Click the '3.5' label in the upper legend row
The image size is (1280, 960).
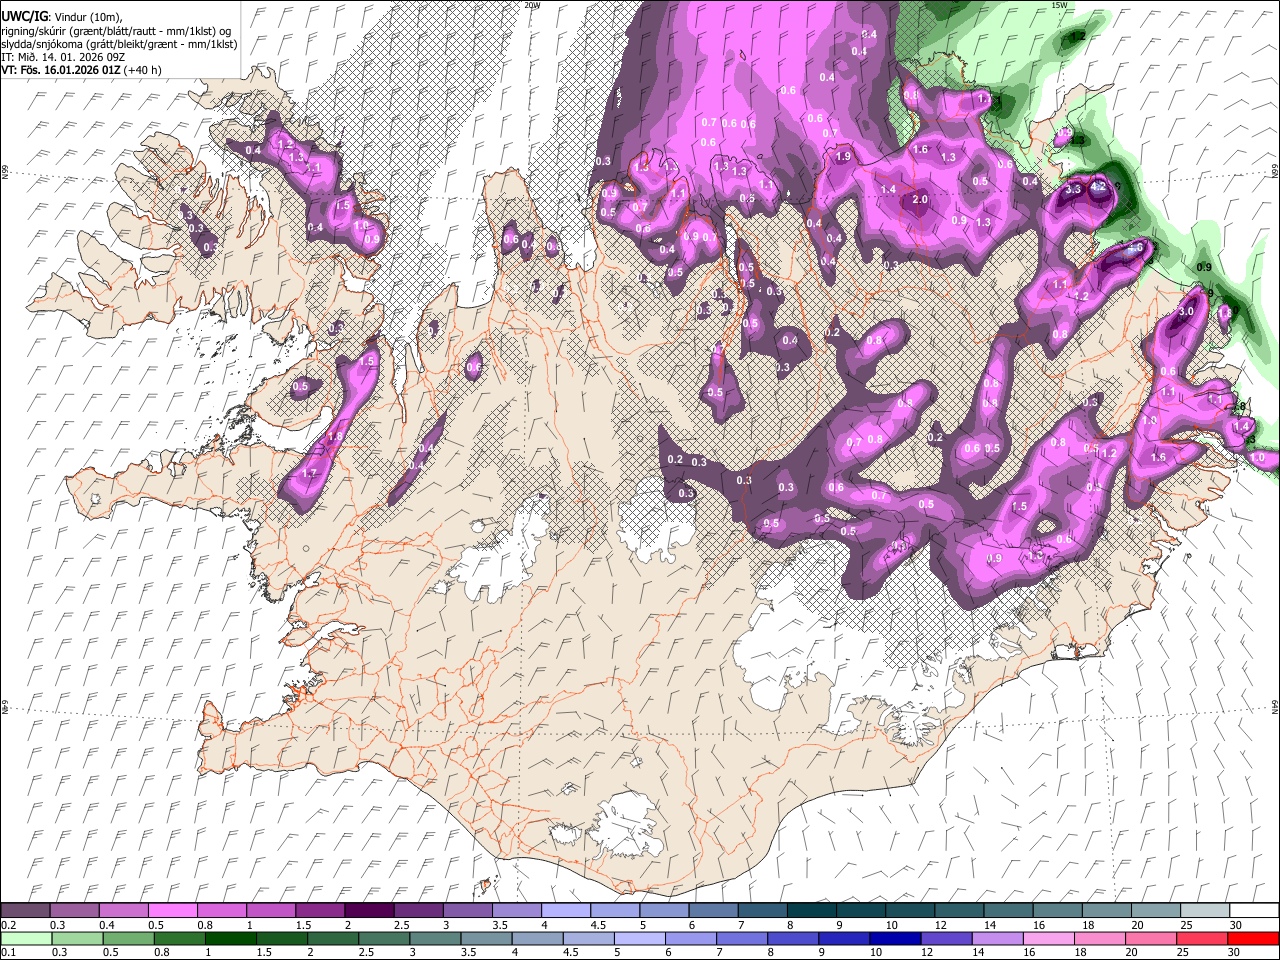point(499,925)
